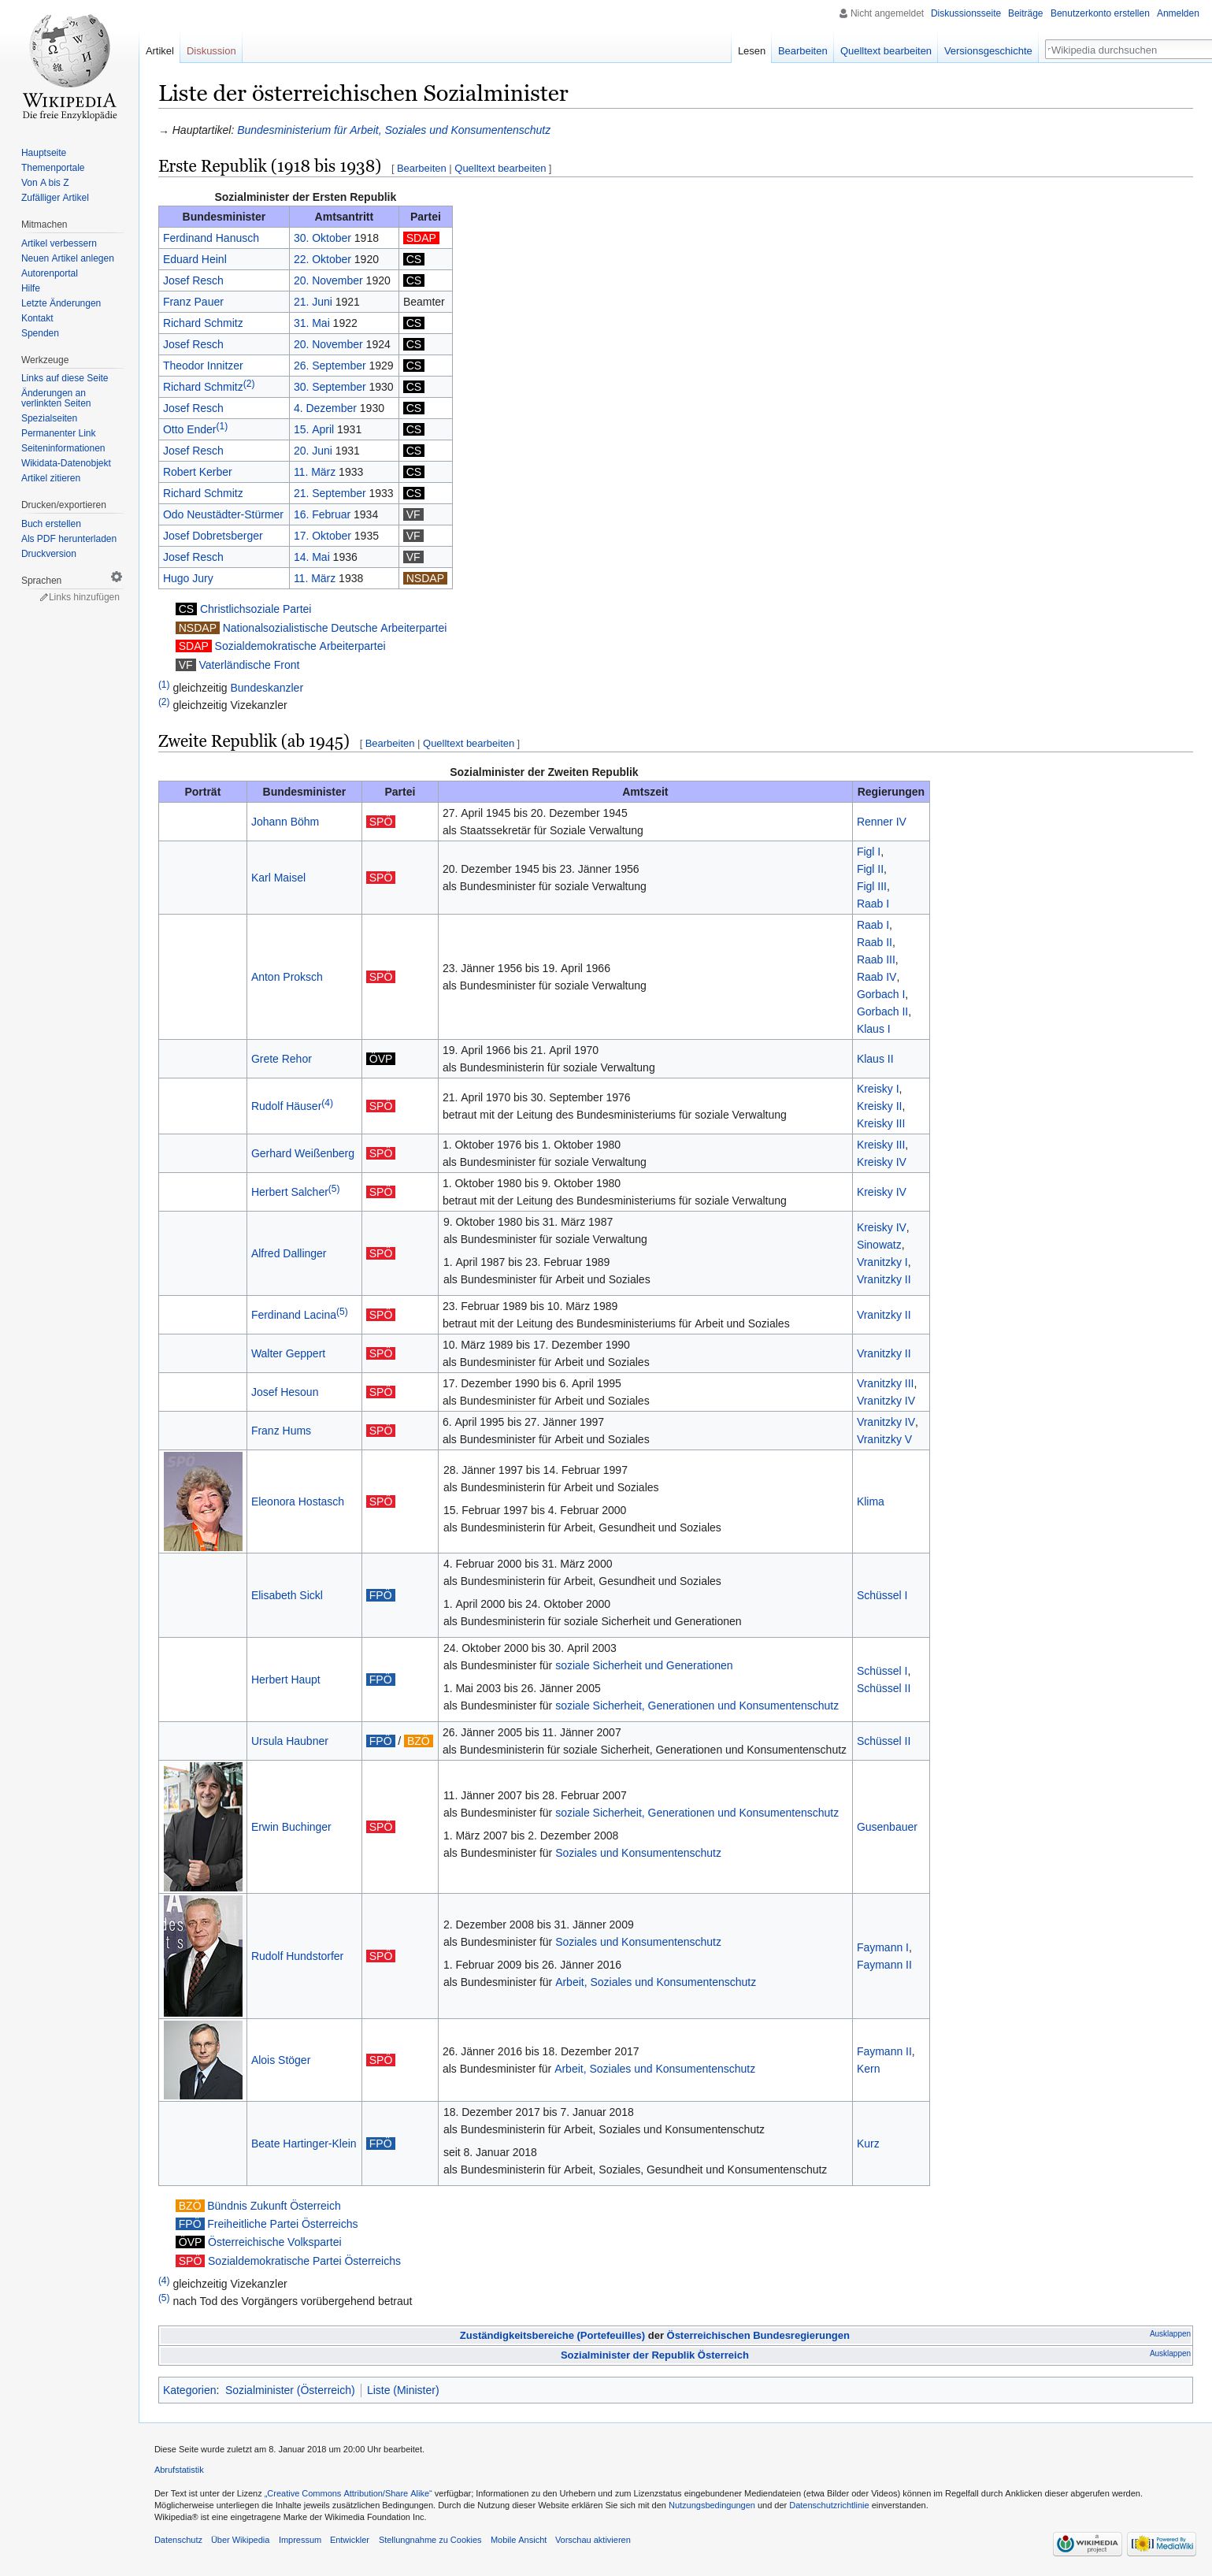Image resolution: width=1212 pixels, height=2576 pixels.
Task: Open Eleonora Hostasch portrait thumbnail
Action: point(203,1501)
